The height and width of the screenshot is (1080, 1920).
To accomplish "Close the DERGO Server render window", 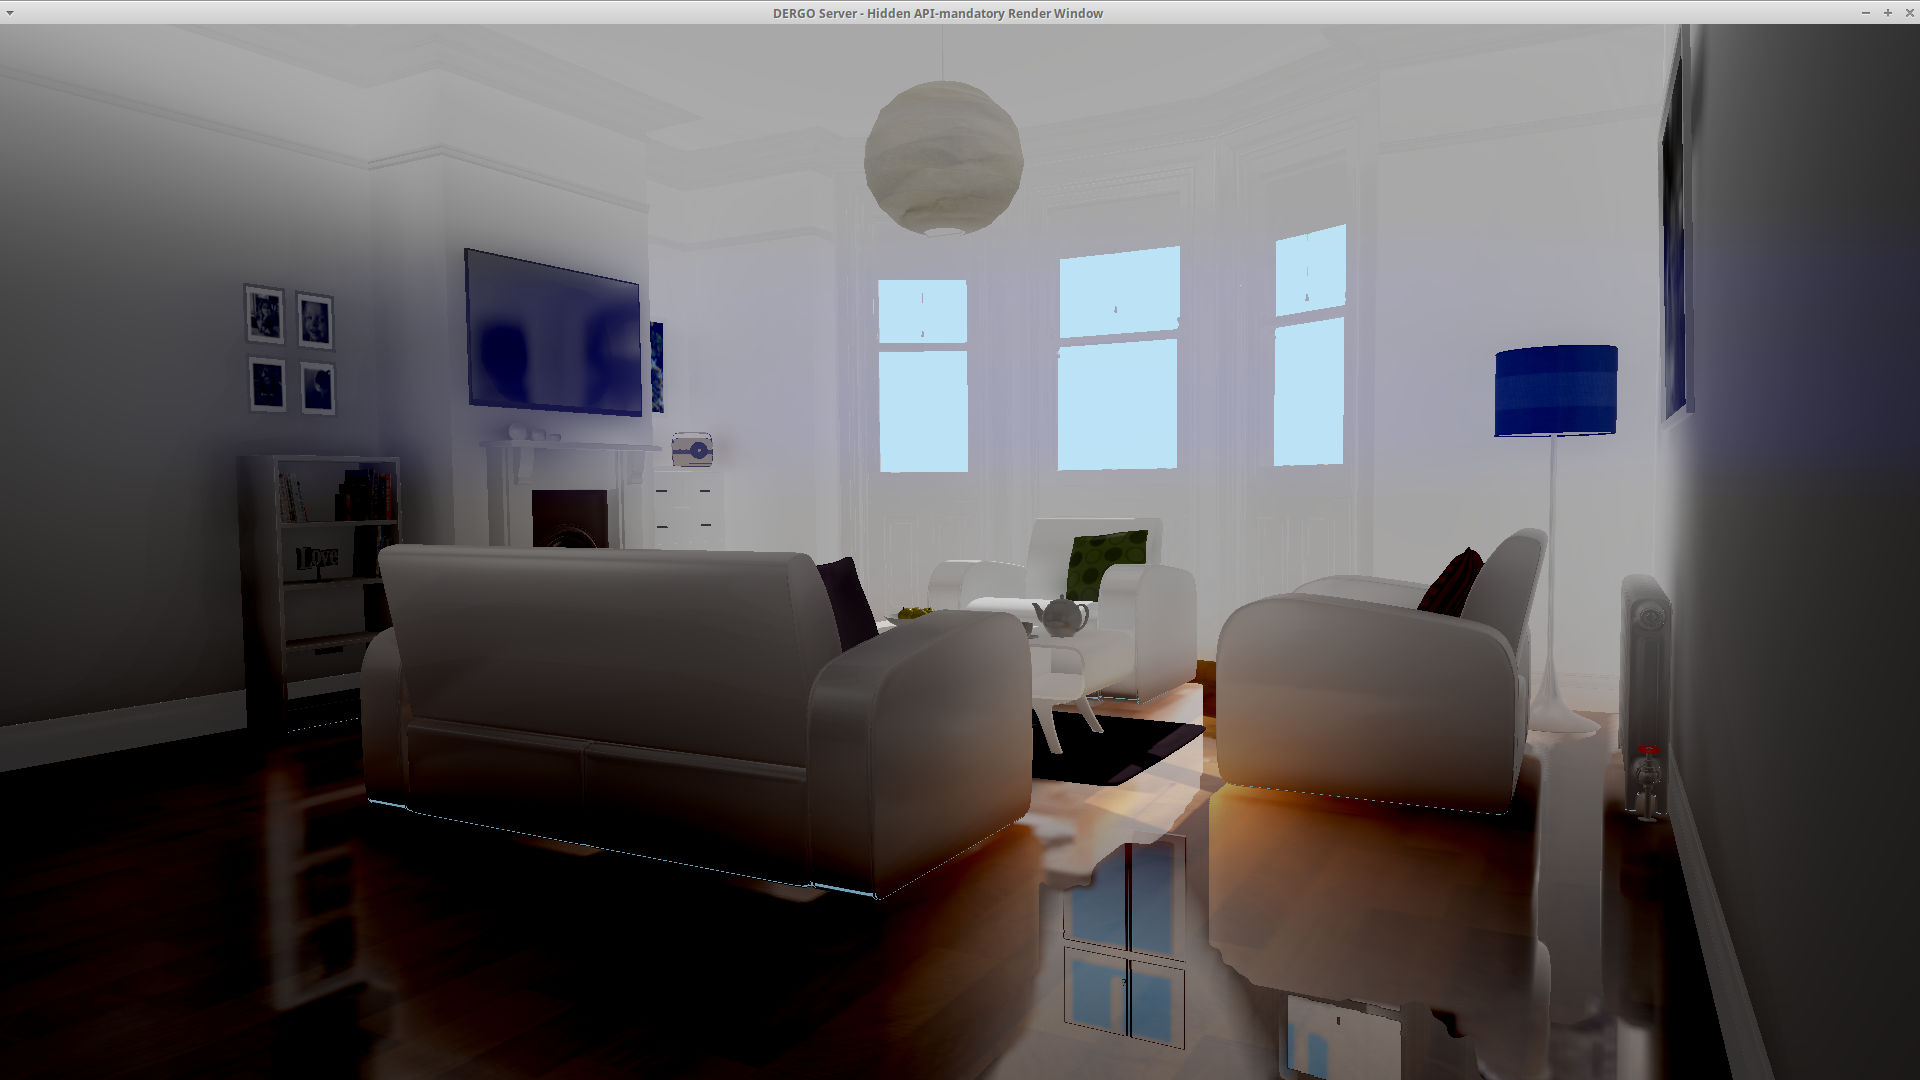I will [x=1909, y=13].
